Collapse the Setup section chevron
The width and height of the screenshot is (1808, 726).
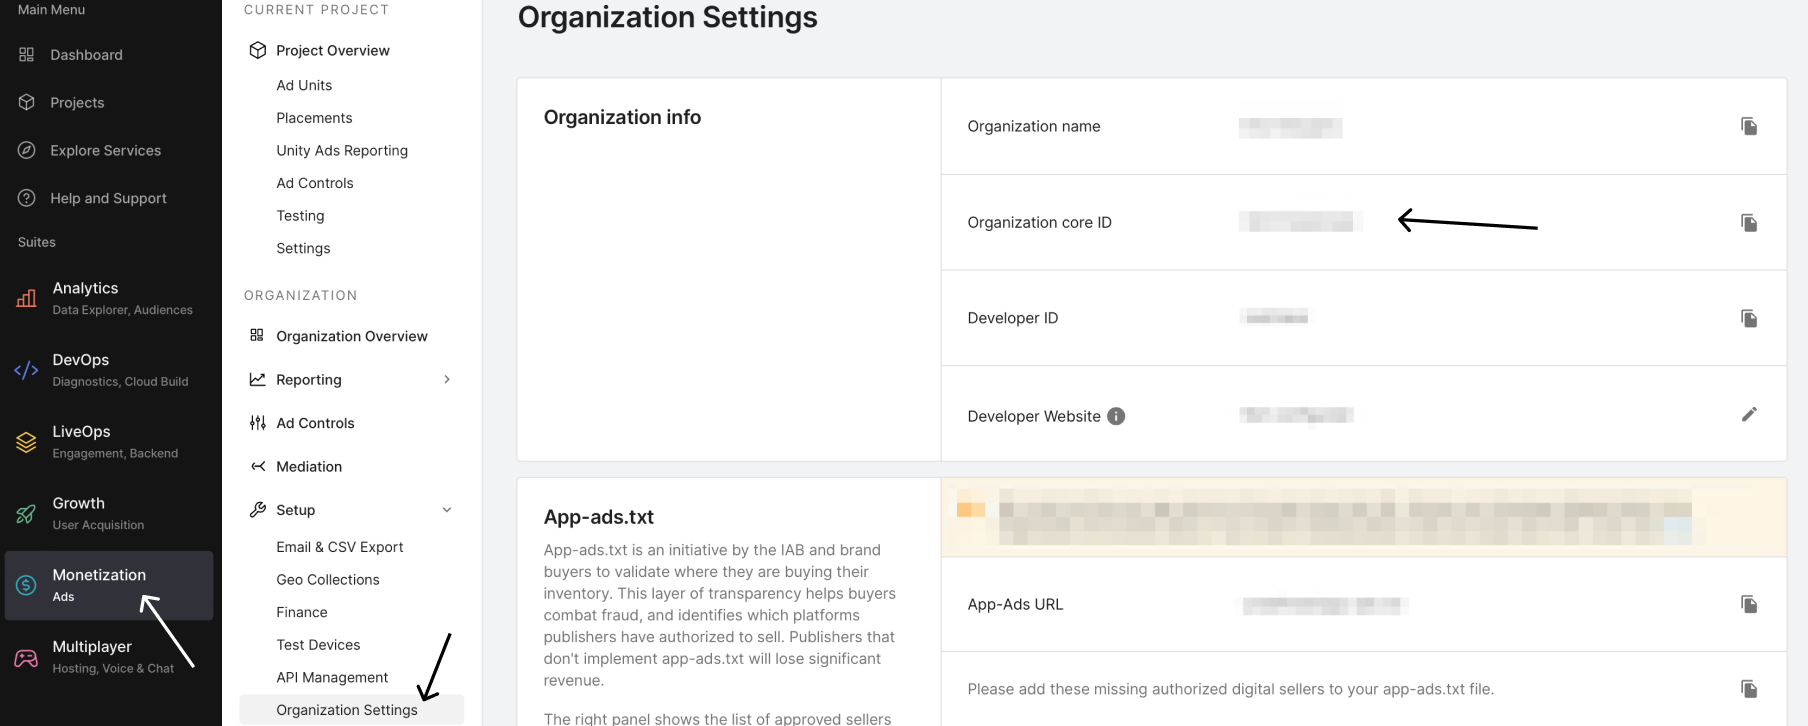coord(447,510)
